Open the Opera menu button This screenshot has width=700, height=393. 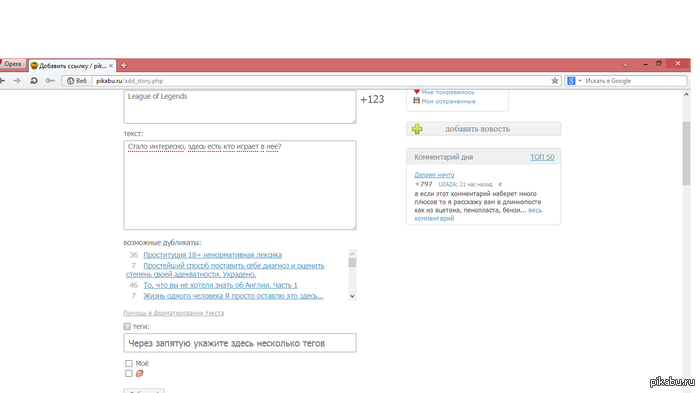coord(12,64)
